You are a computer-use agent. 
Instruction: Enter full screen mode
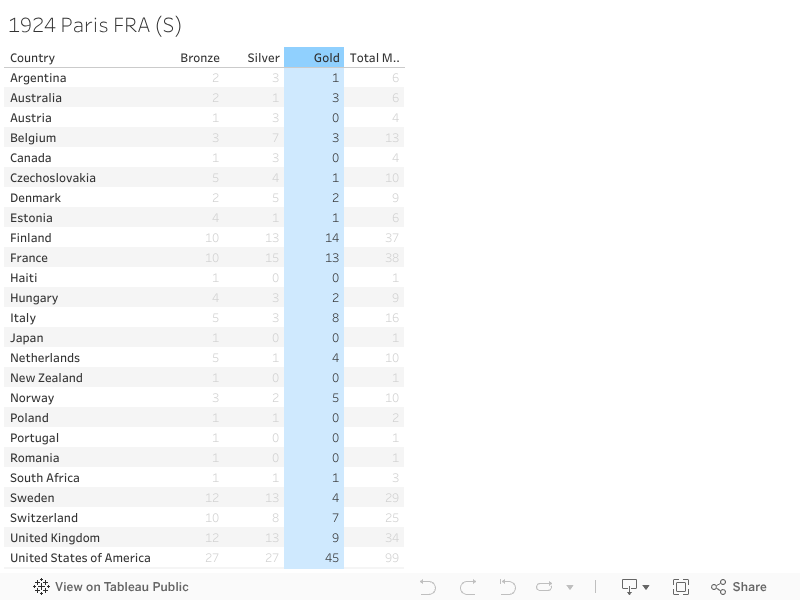click(681, 587)
